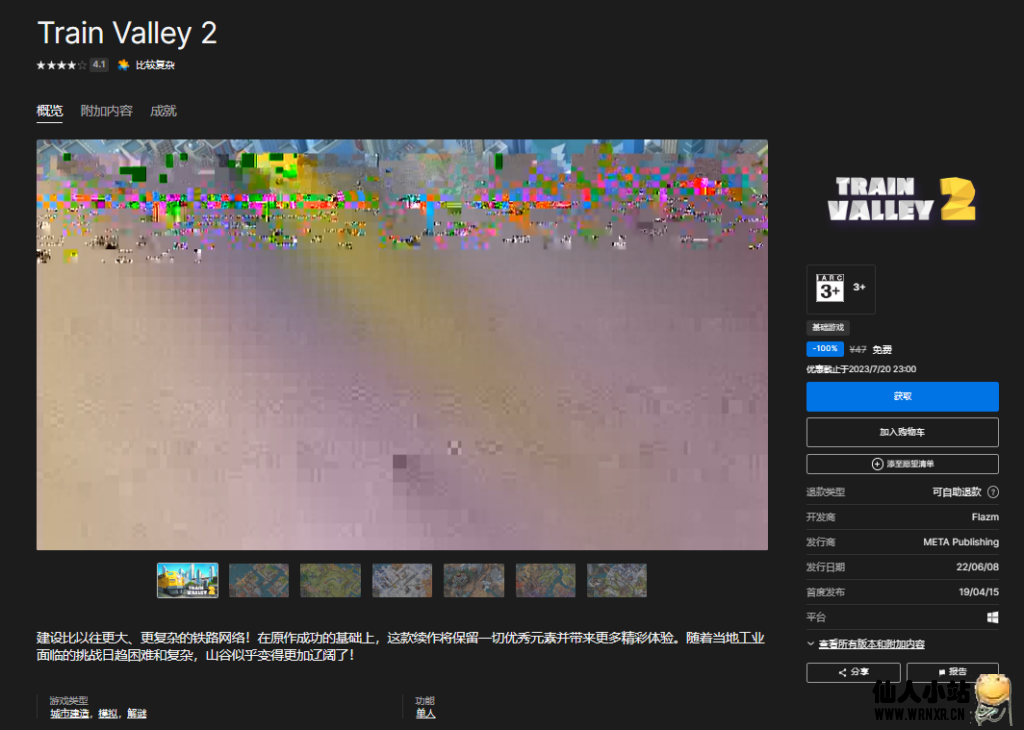Open the 成就 tab
This screenshot has height=730, width=1024.
[x=163, y=111]
